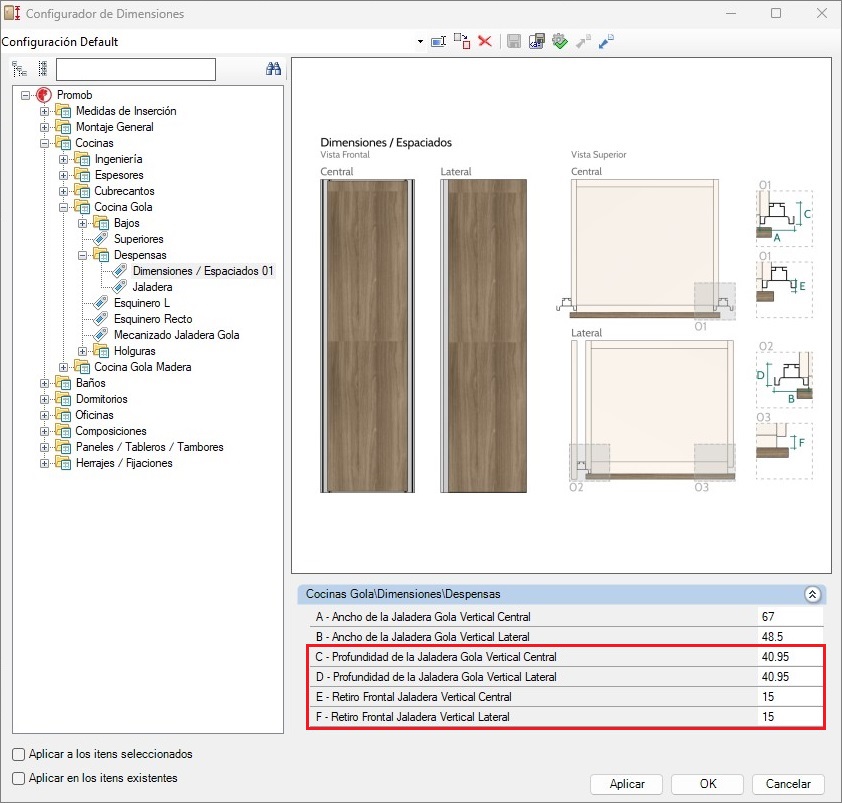Image resolution: width=842 pixels, height=803 pixels.
Task: Click the search text field above tree
Action: coord(136,69)
